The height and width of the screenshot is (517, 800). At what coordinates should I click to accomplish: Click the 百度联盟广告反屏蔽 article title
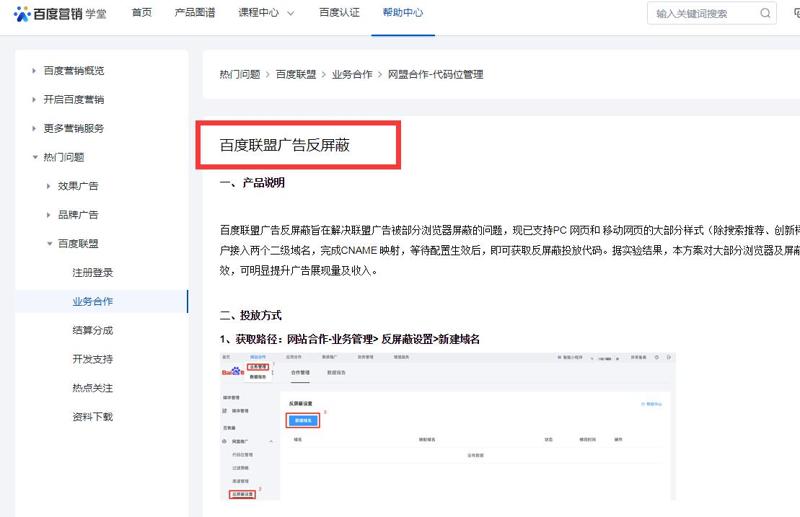coord(285,145)
